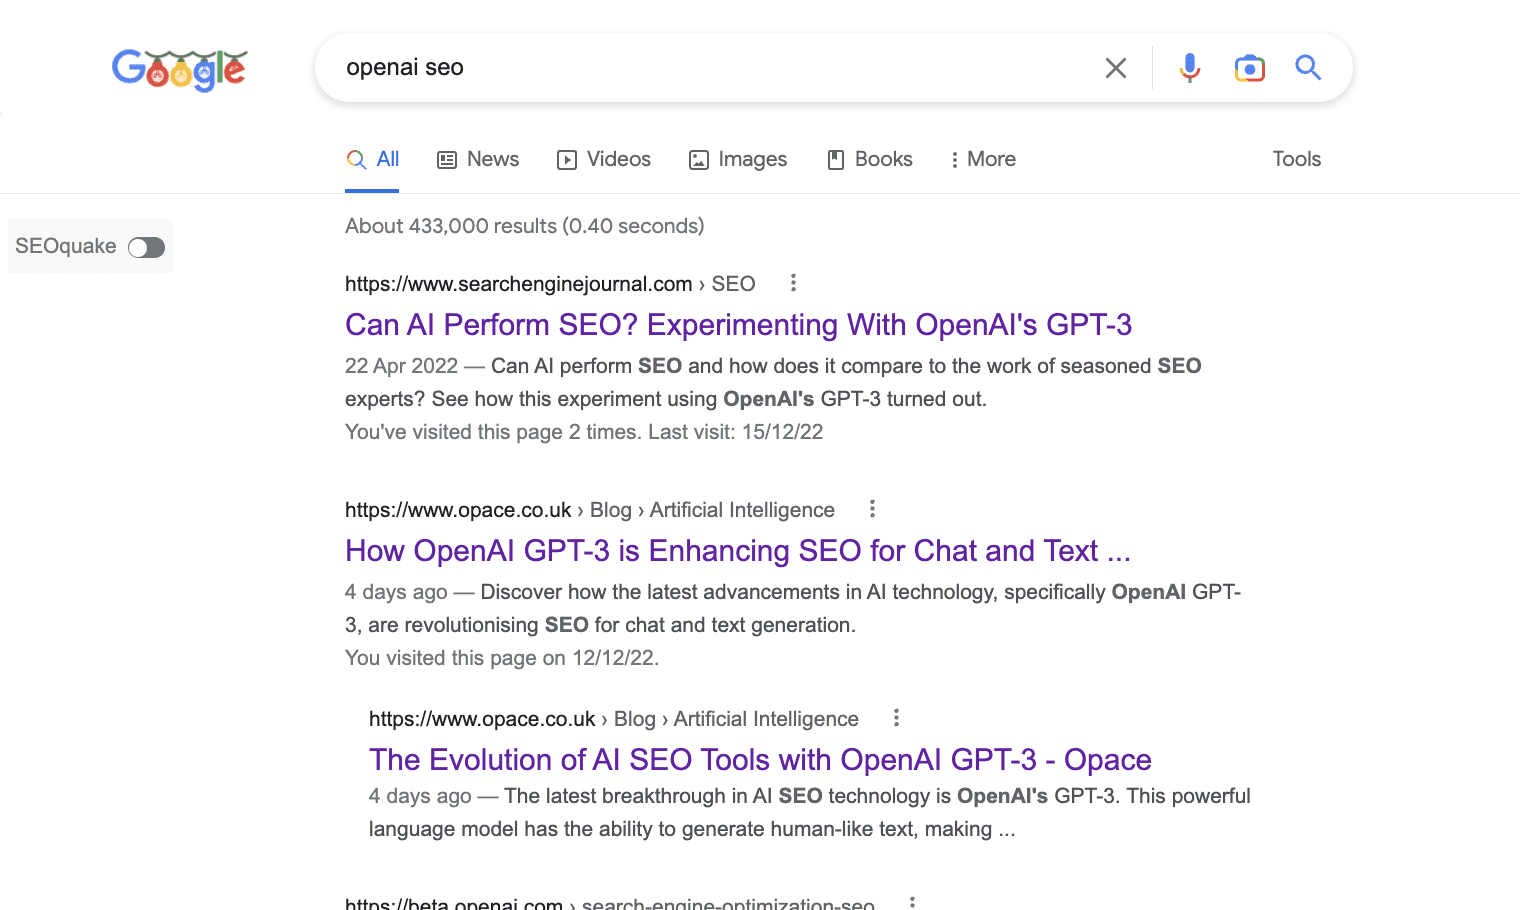The image size is (1520, 910).
Task: Click the festive Google doodle logo
Action: point(179,68)
